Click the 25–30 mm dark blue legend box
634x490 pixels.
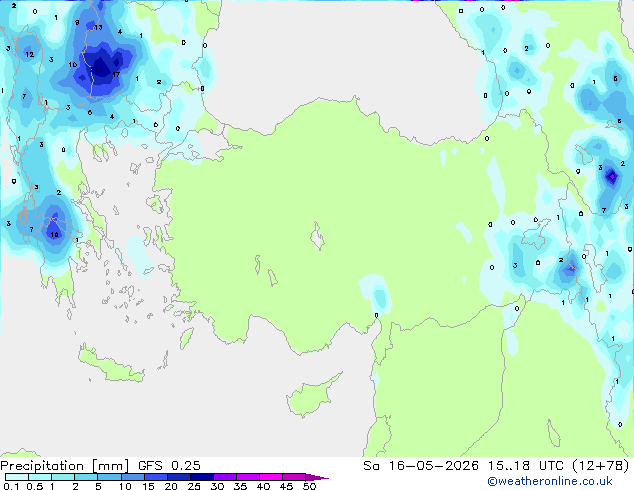[201, 477]
